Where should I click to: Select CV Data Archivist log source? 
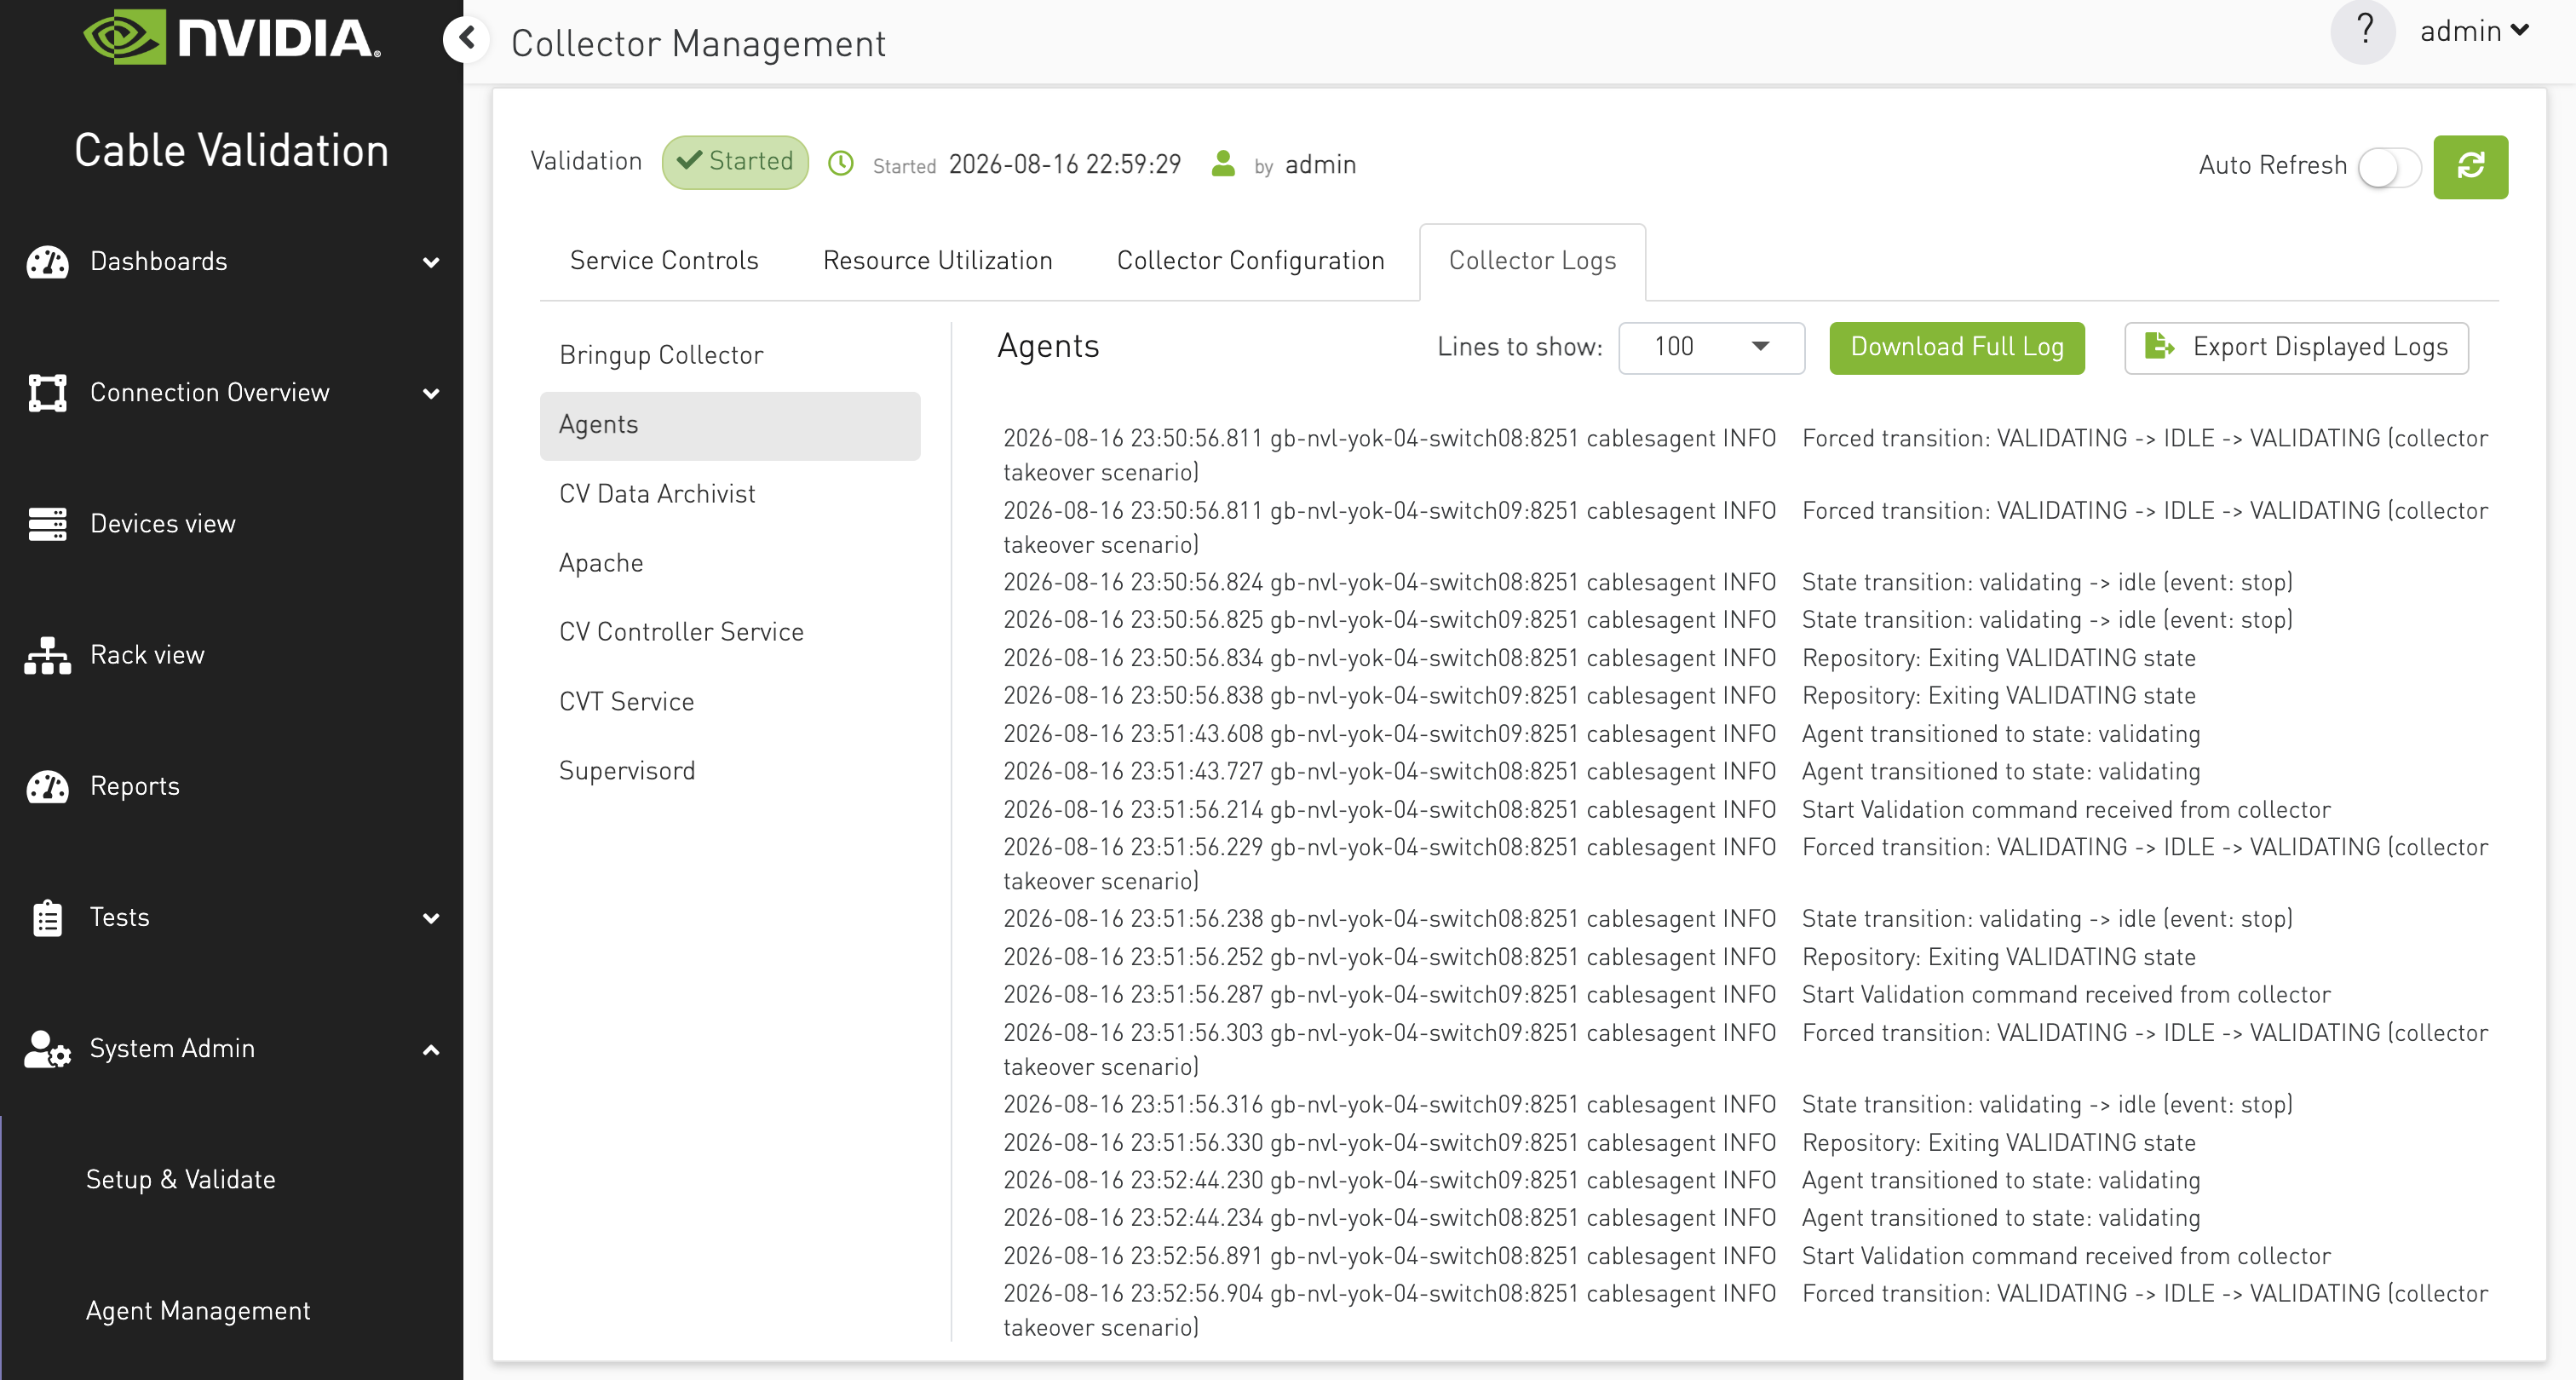[x=730, y=494]
